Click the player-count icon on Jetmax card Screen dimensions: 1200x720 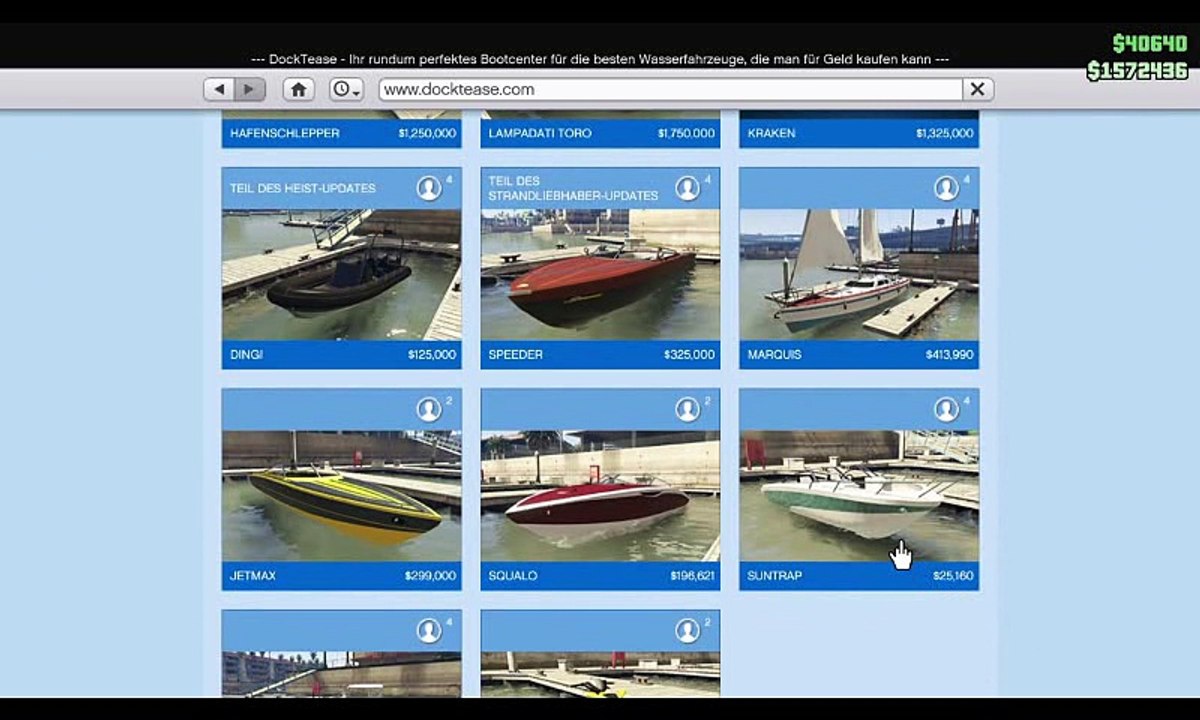point(429,409)
